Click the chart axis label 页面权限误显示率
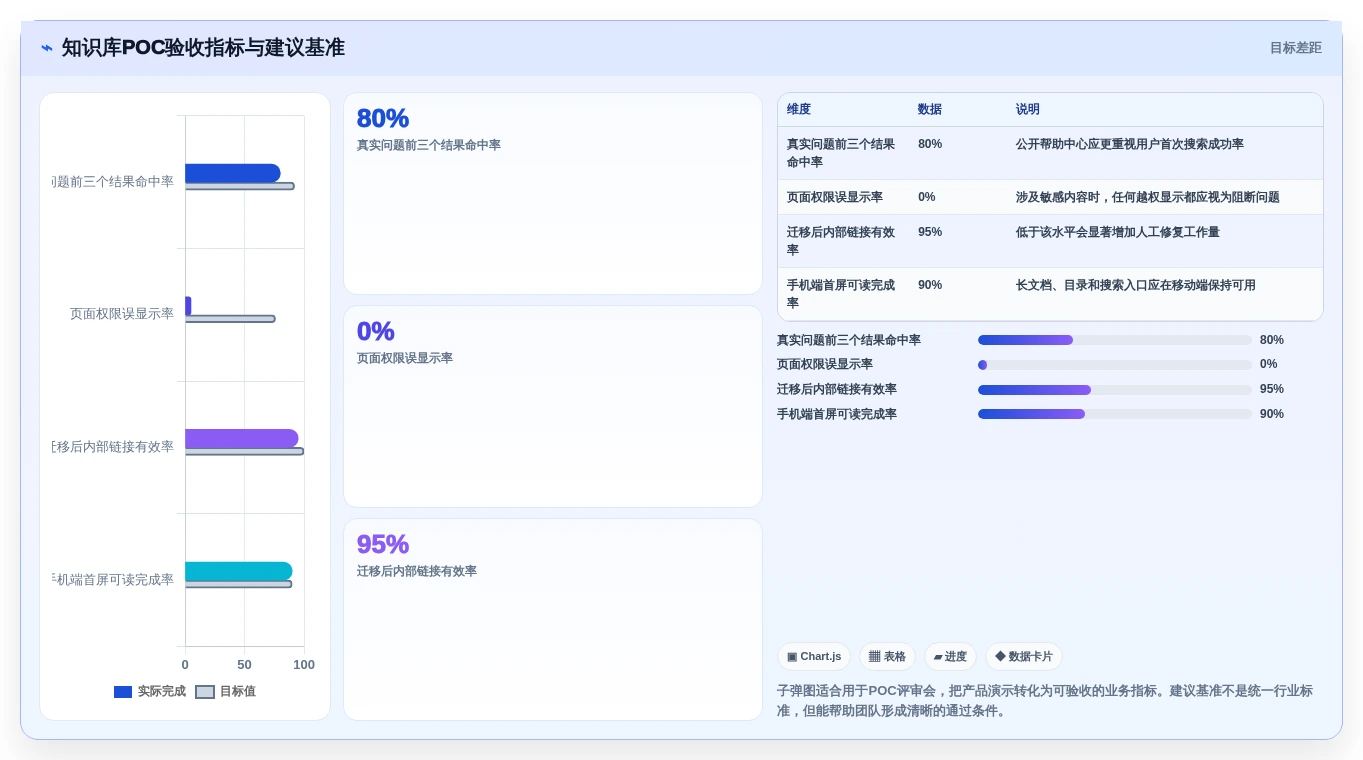1363x760 pixels. 122,314
